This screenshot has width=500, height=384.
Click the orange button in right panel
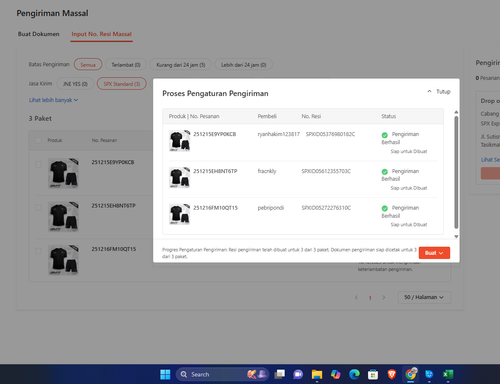pyautogui.click(x=490, y=173)
